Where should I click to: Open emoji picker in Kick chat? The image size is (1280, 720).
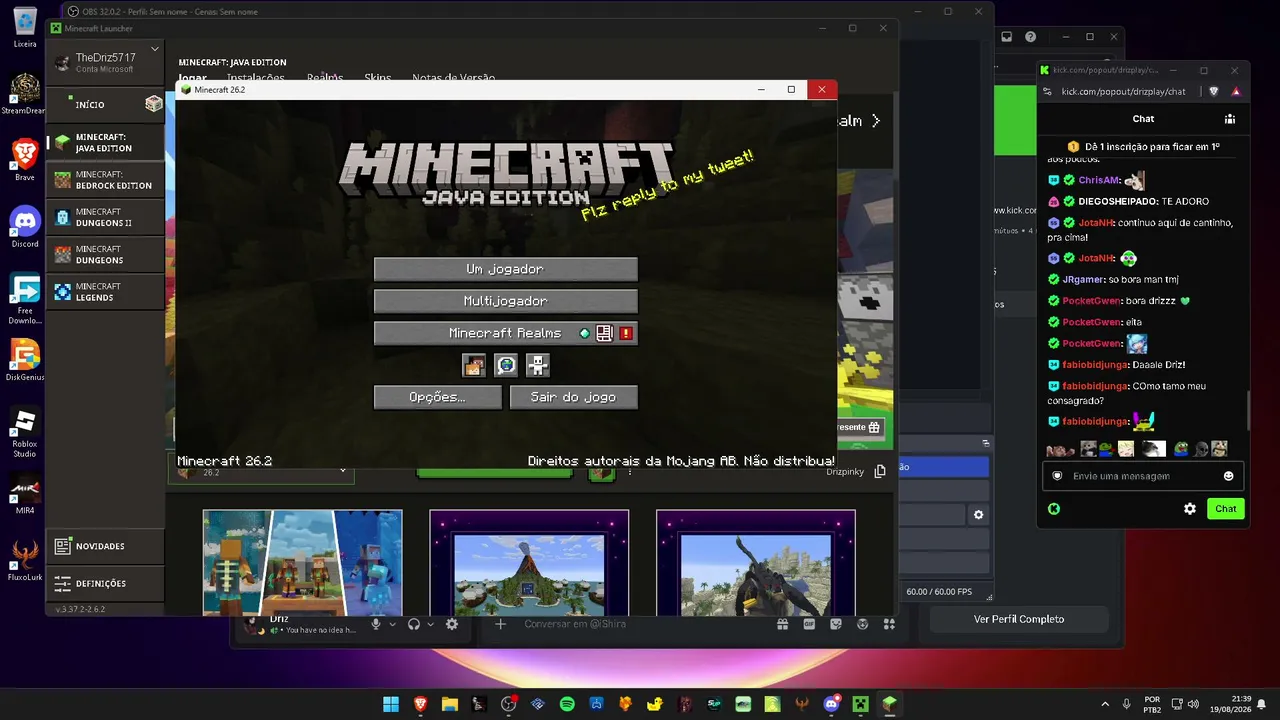click(1229, 476)
